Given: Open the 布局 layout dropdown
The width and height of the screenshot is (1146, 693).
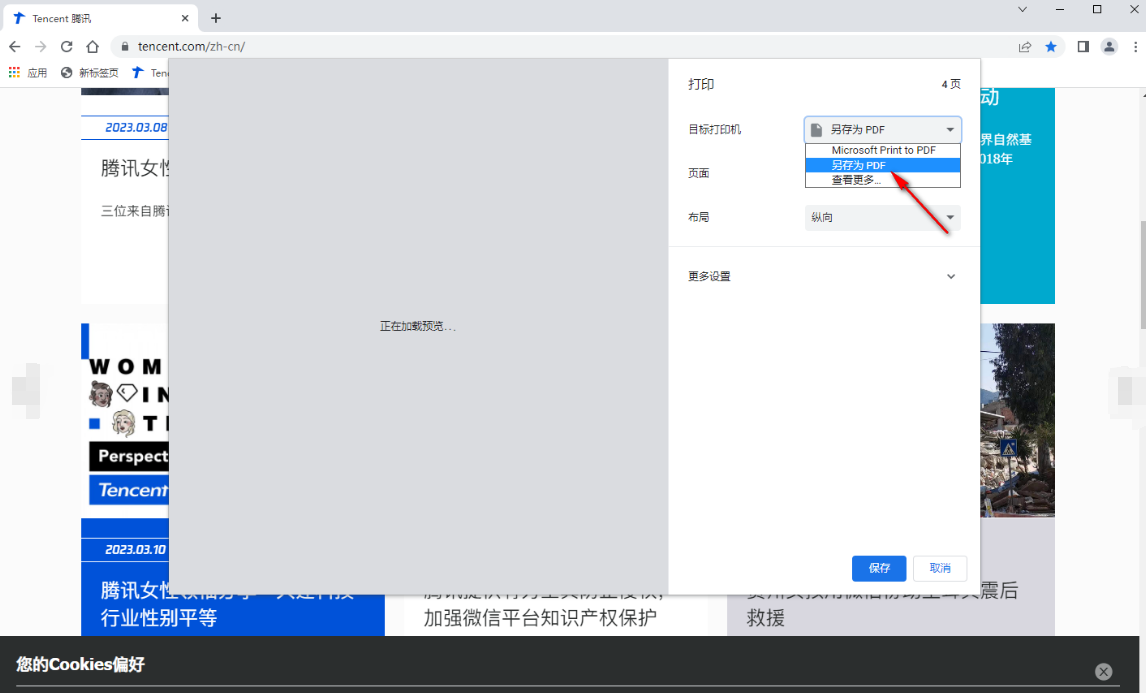Looking at the screenshot, I should [x=881, y=217].
